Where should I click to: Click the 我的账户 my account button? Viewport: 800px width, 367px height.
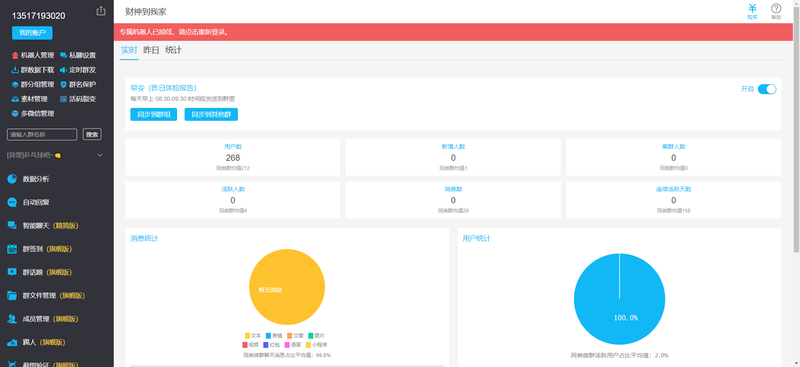(x=32, y=33)
